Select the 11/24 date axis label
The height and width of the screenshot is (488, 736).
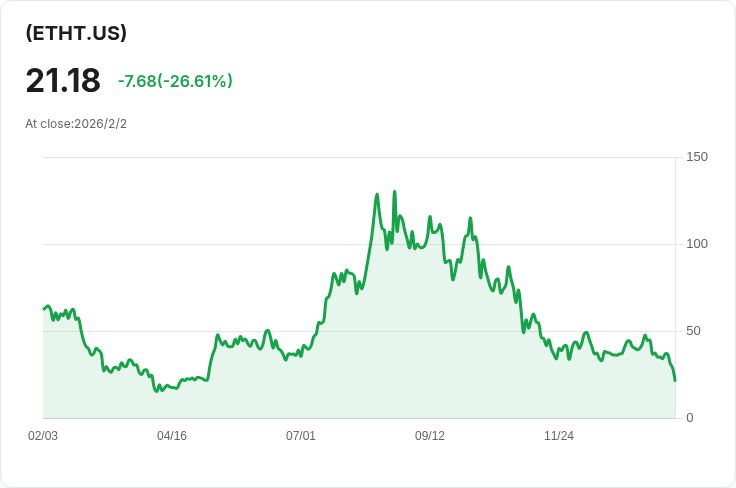pos(559,436)
